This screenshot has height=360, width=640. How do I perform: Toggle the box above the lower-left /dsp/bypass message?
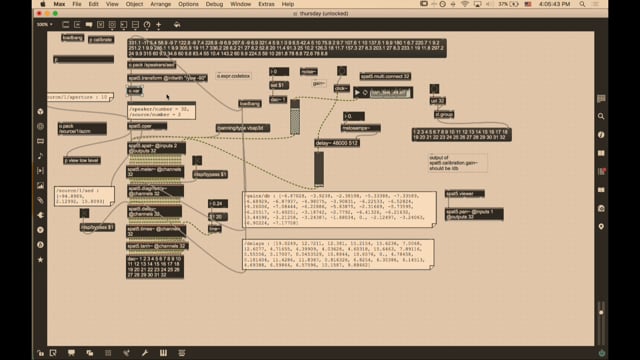pos(84,213)
